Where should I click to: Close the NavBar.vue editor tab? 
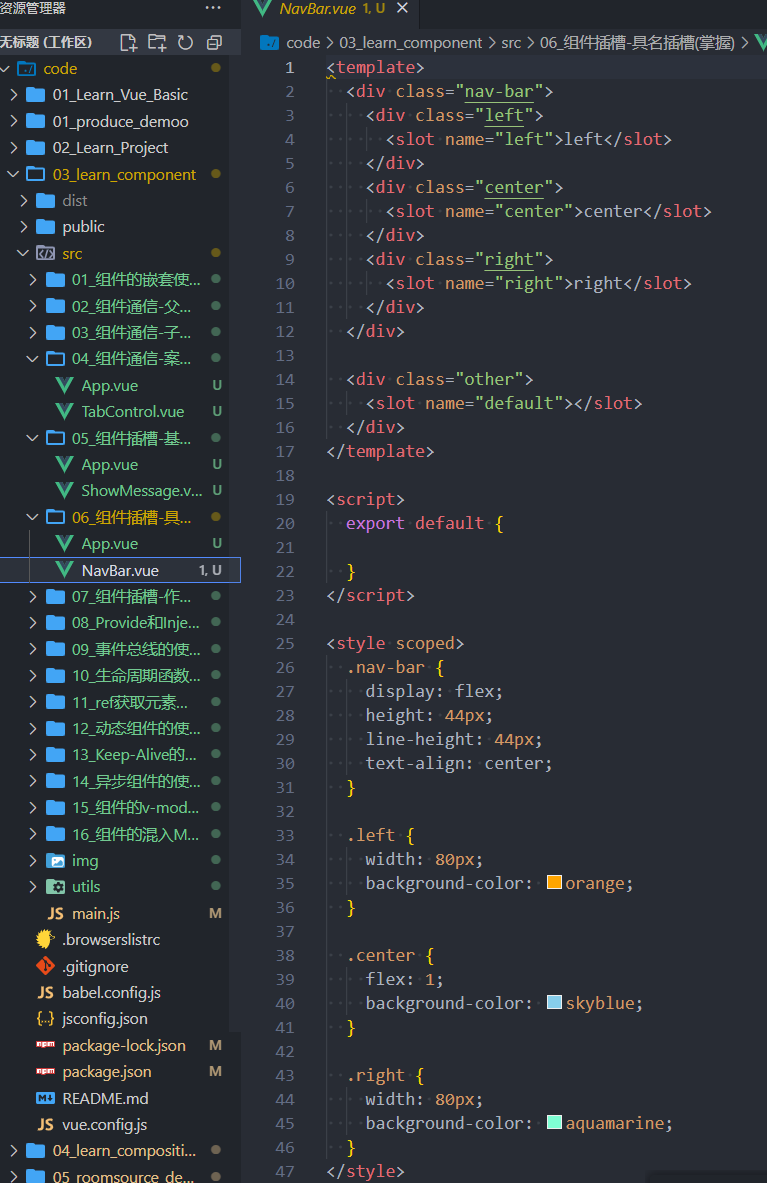pos(402,8)
